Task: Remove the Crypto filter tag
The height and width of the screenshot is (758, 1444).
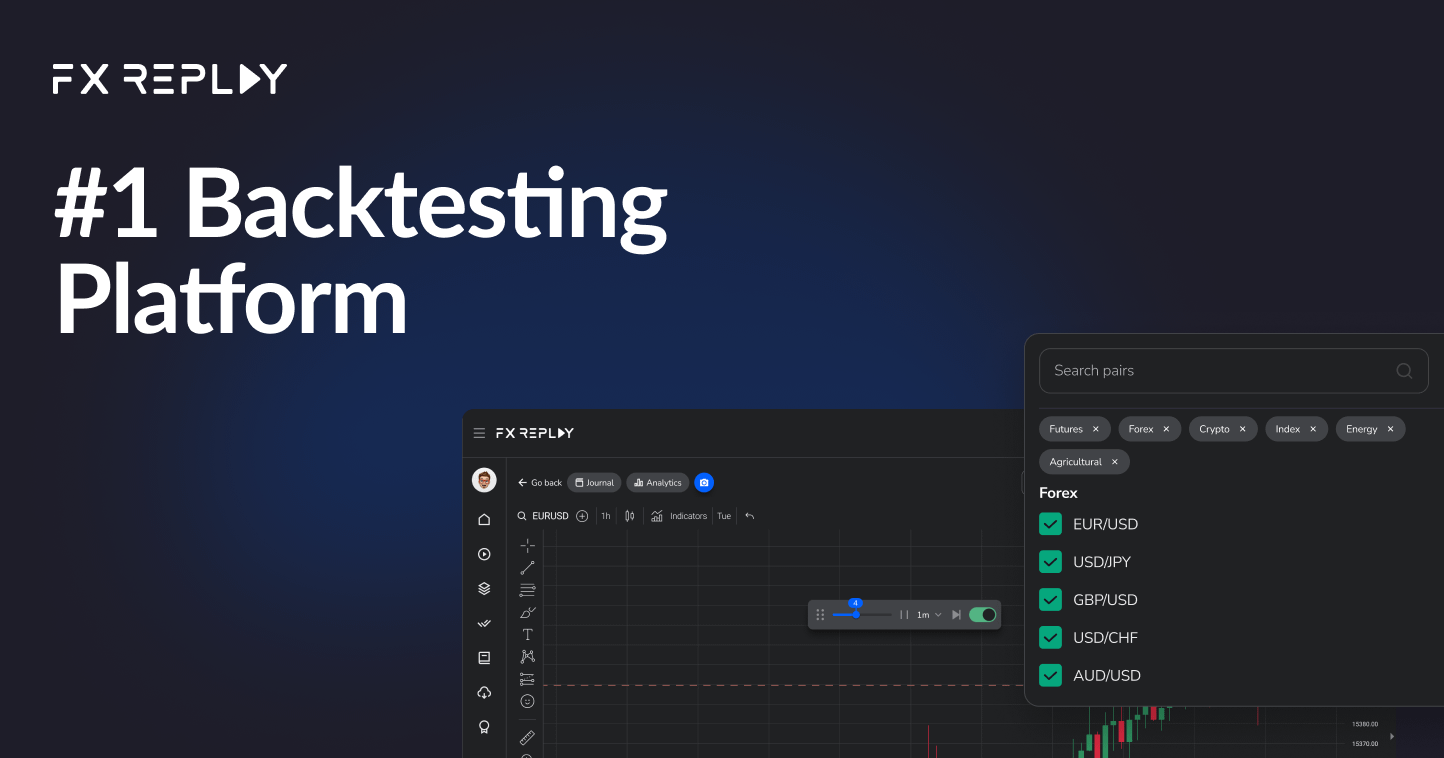Action: (1243, 429)
